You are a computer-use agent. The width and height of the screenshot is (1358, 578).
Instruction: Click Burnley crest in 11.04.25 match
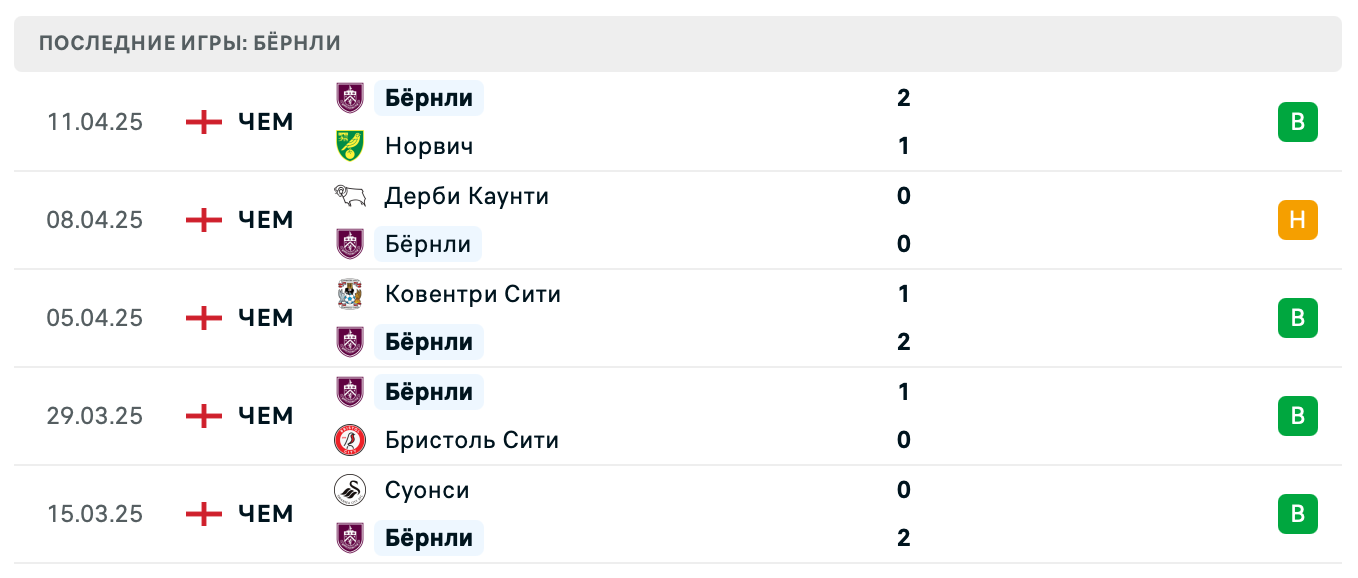tap(350, 98)
